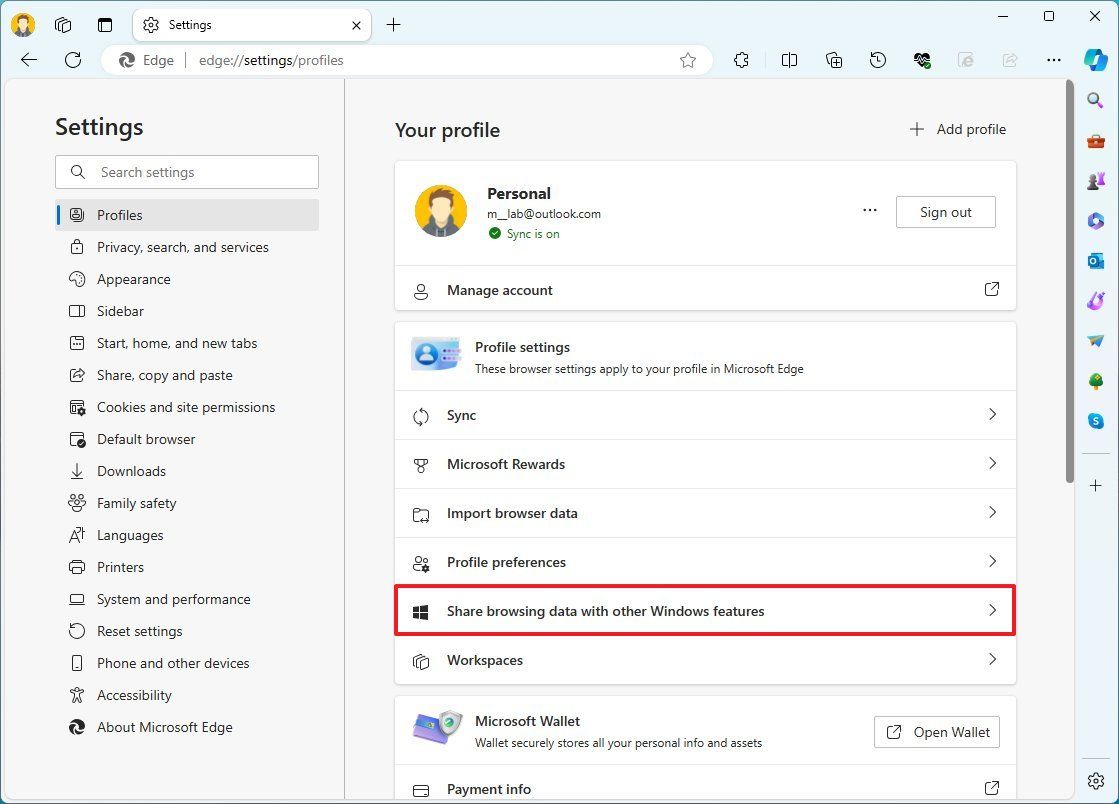This screenshot has width=1119, height=804.
Task: Sign out of the Personal profile
Action: tap(944, 211)
